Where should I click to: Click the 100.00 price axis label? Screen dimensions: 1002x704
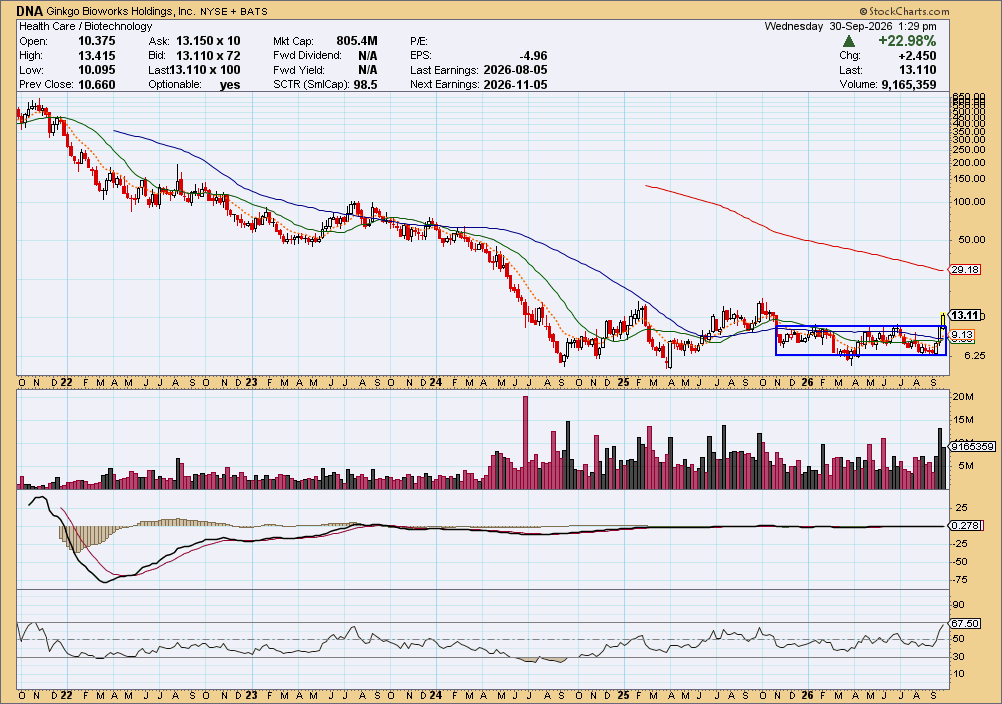[969, 201]
